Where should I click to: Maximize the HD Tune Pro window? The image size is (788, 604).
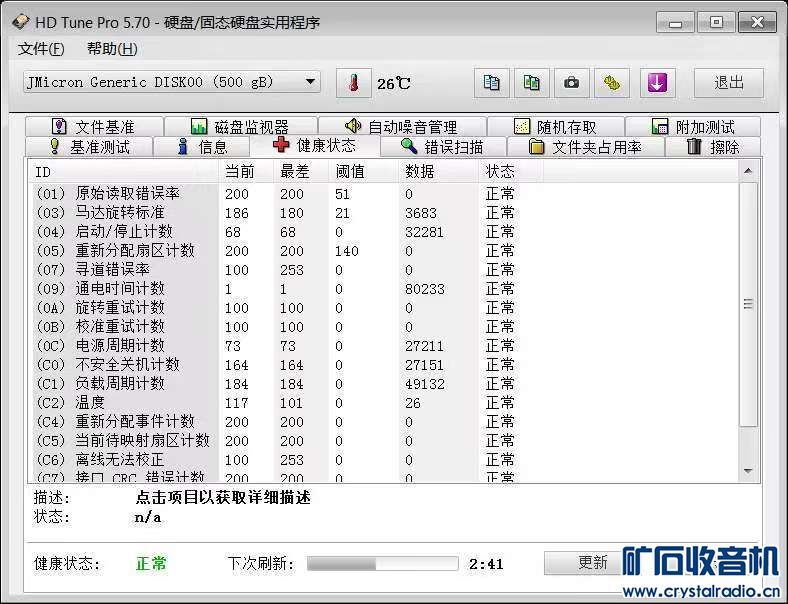(x=716, y=22)
